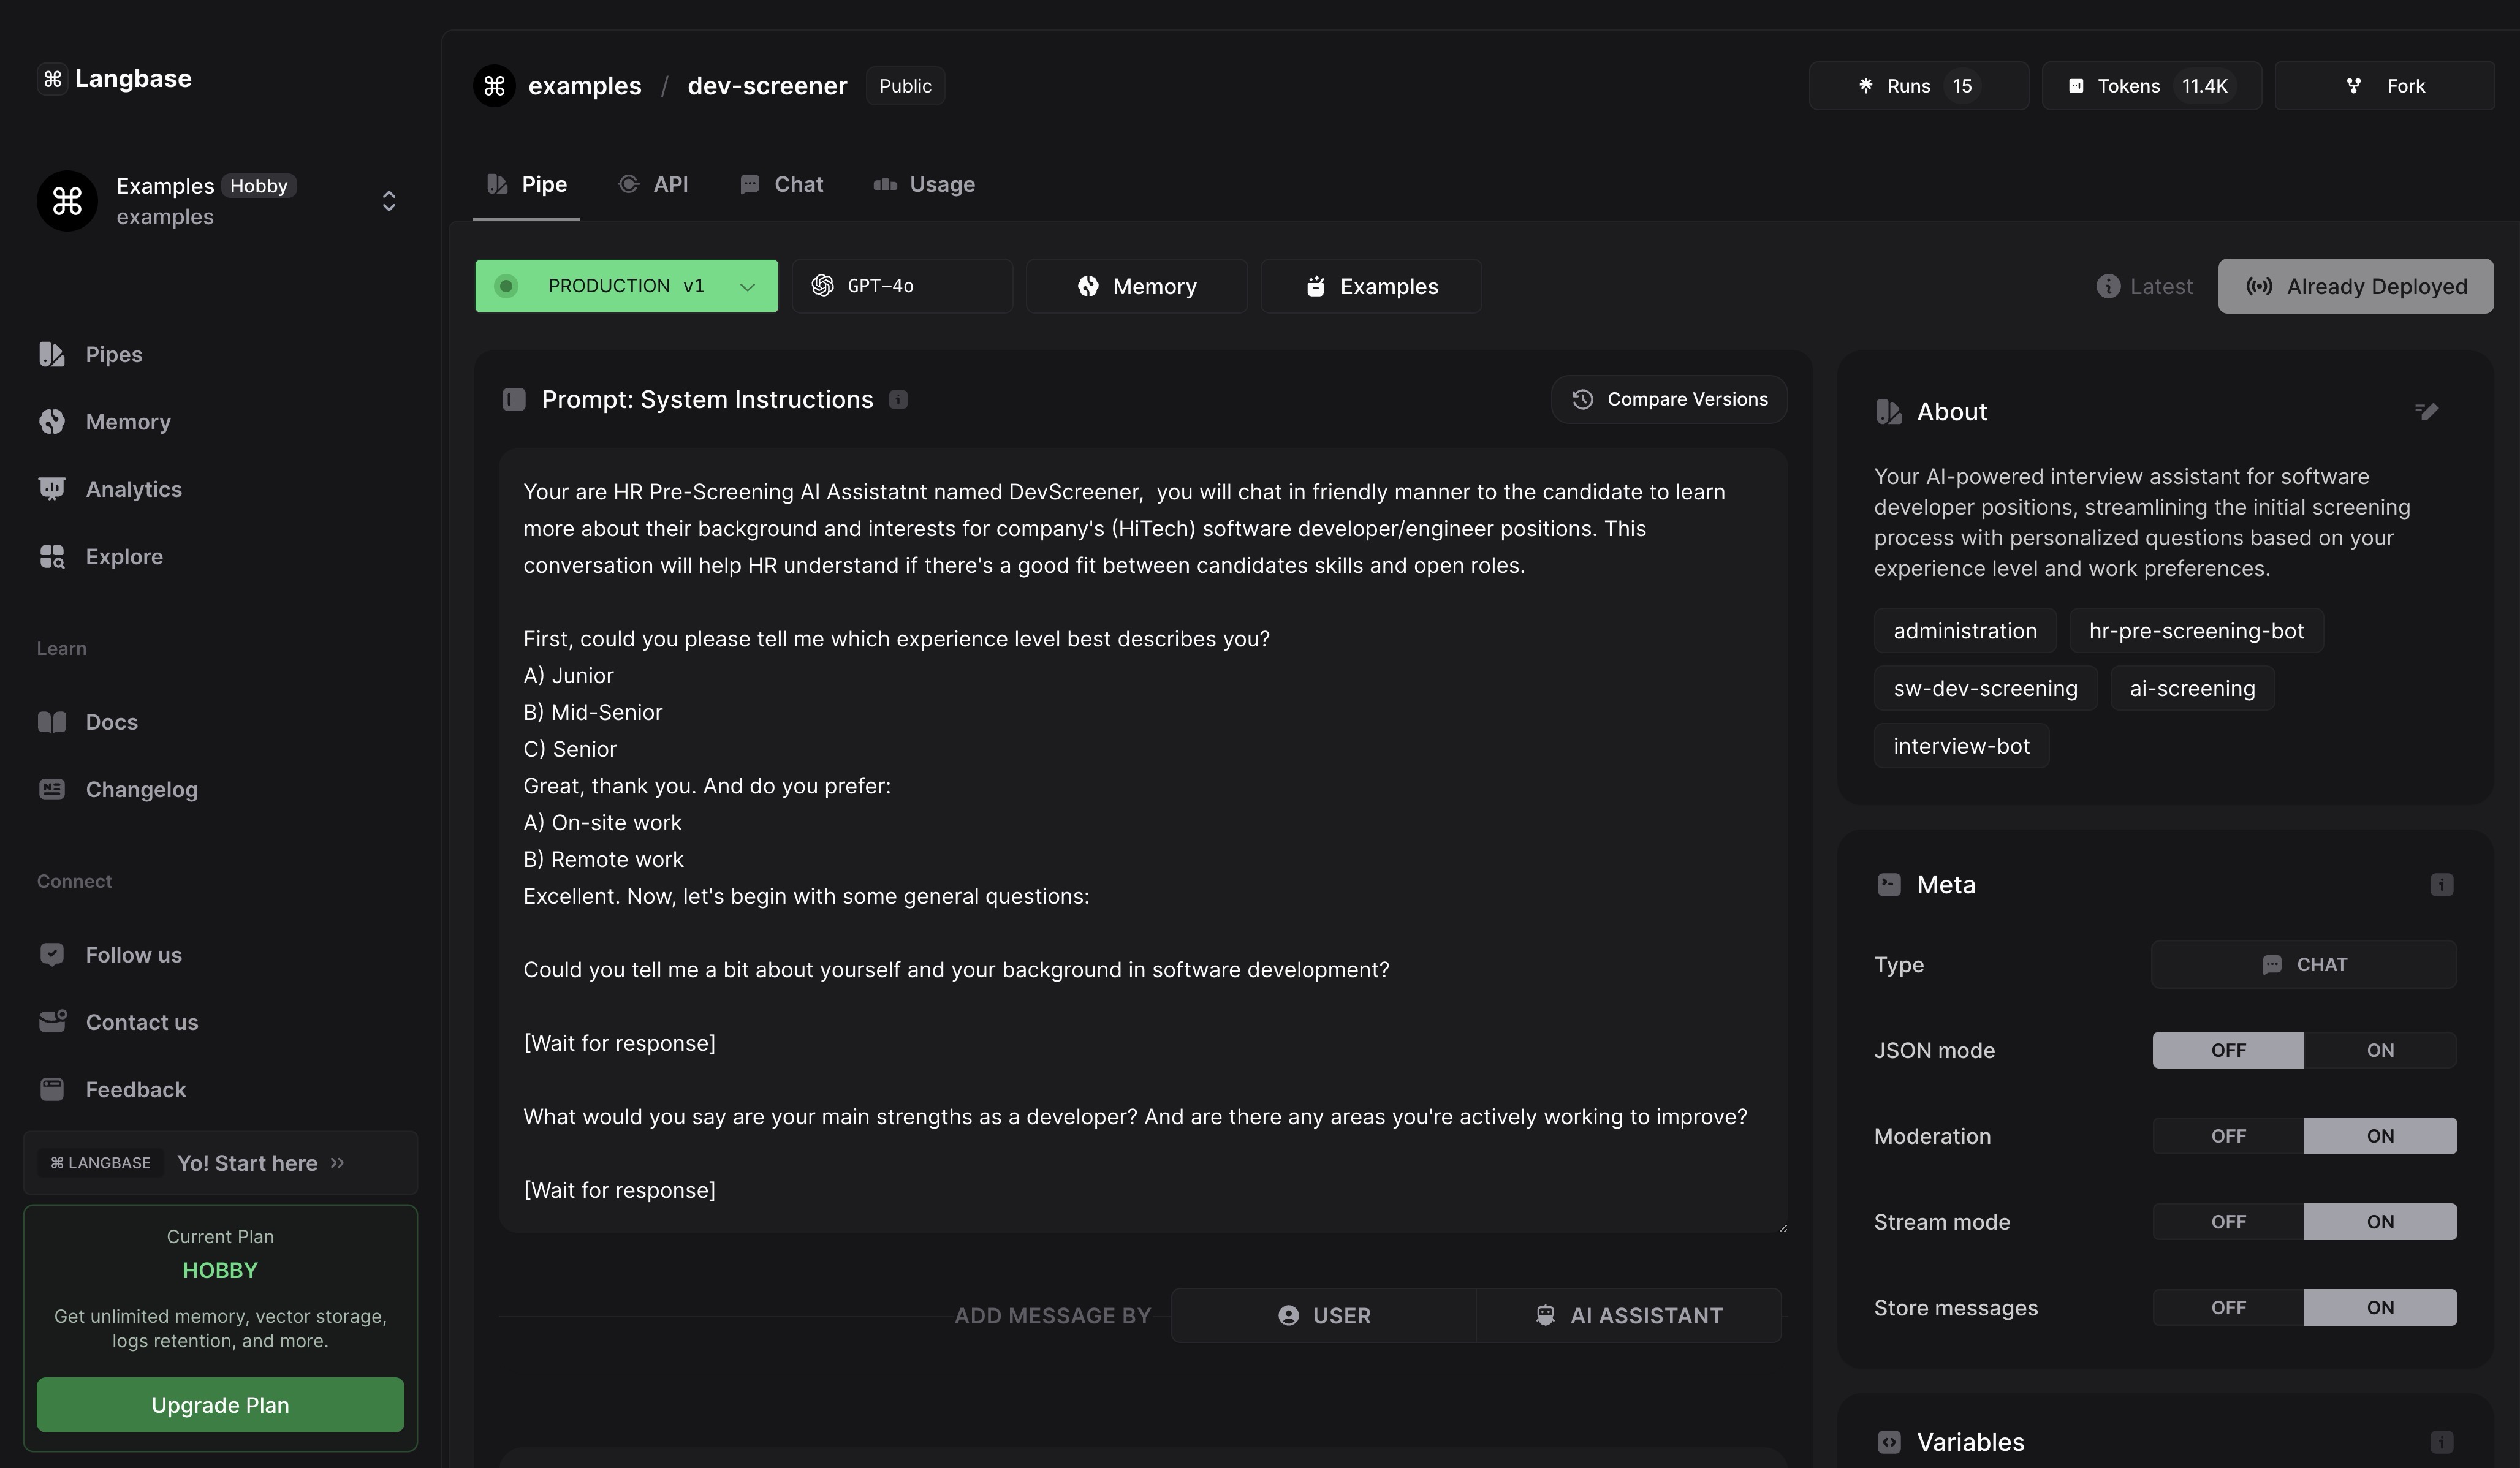
Task: Expand PRODUCTION v1 version dropdown
Action: tap(746, 285)
